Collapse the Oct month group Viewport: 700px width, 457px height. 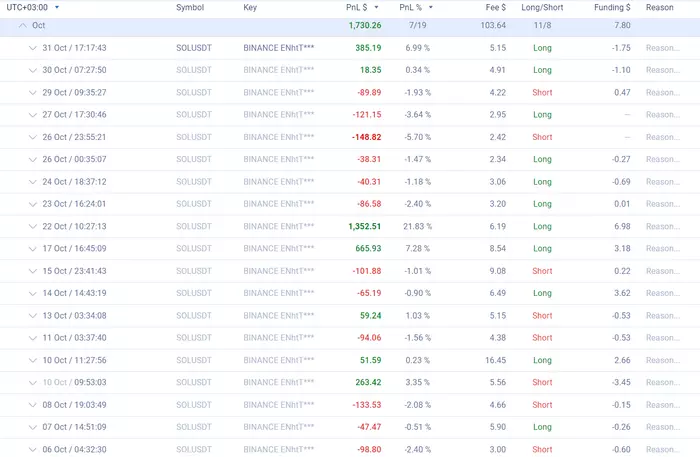[x=22, y=25]
